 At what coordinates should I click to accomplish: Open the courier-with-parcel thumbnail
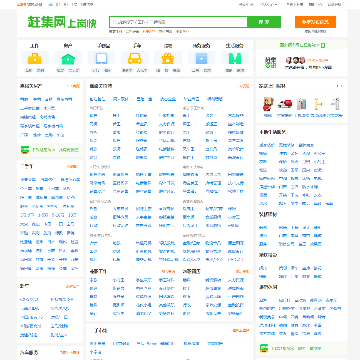(x=268, y=104)
